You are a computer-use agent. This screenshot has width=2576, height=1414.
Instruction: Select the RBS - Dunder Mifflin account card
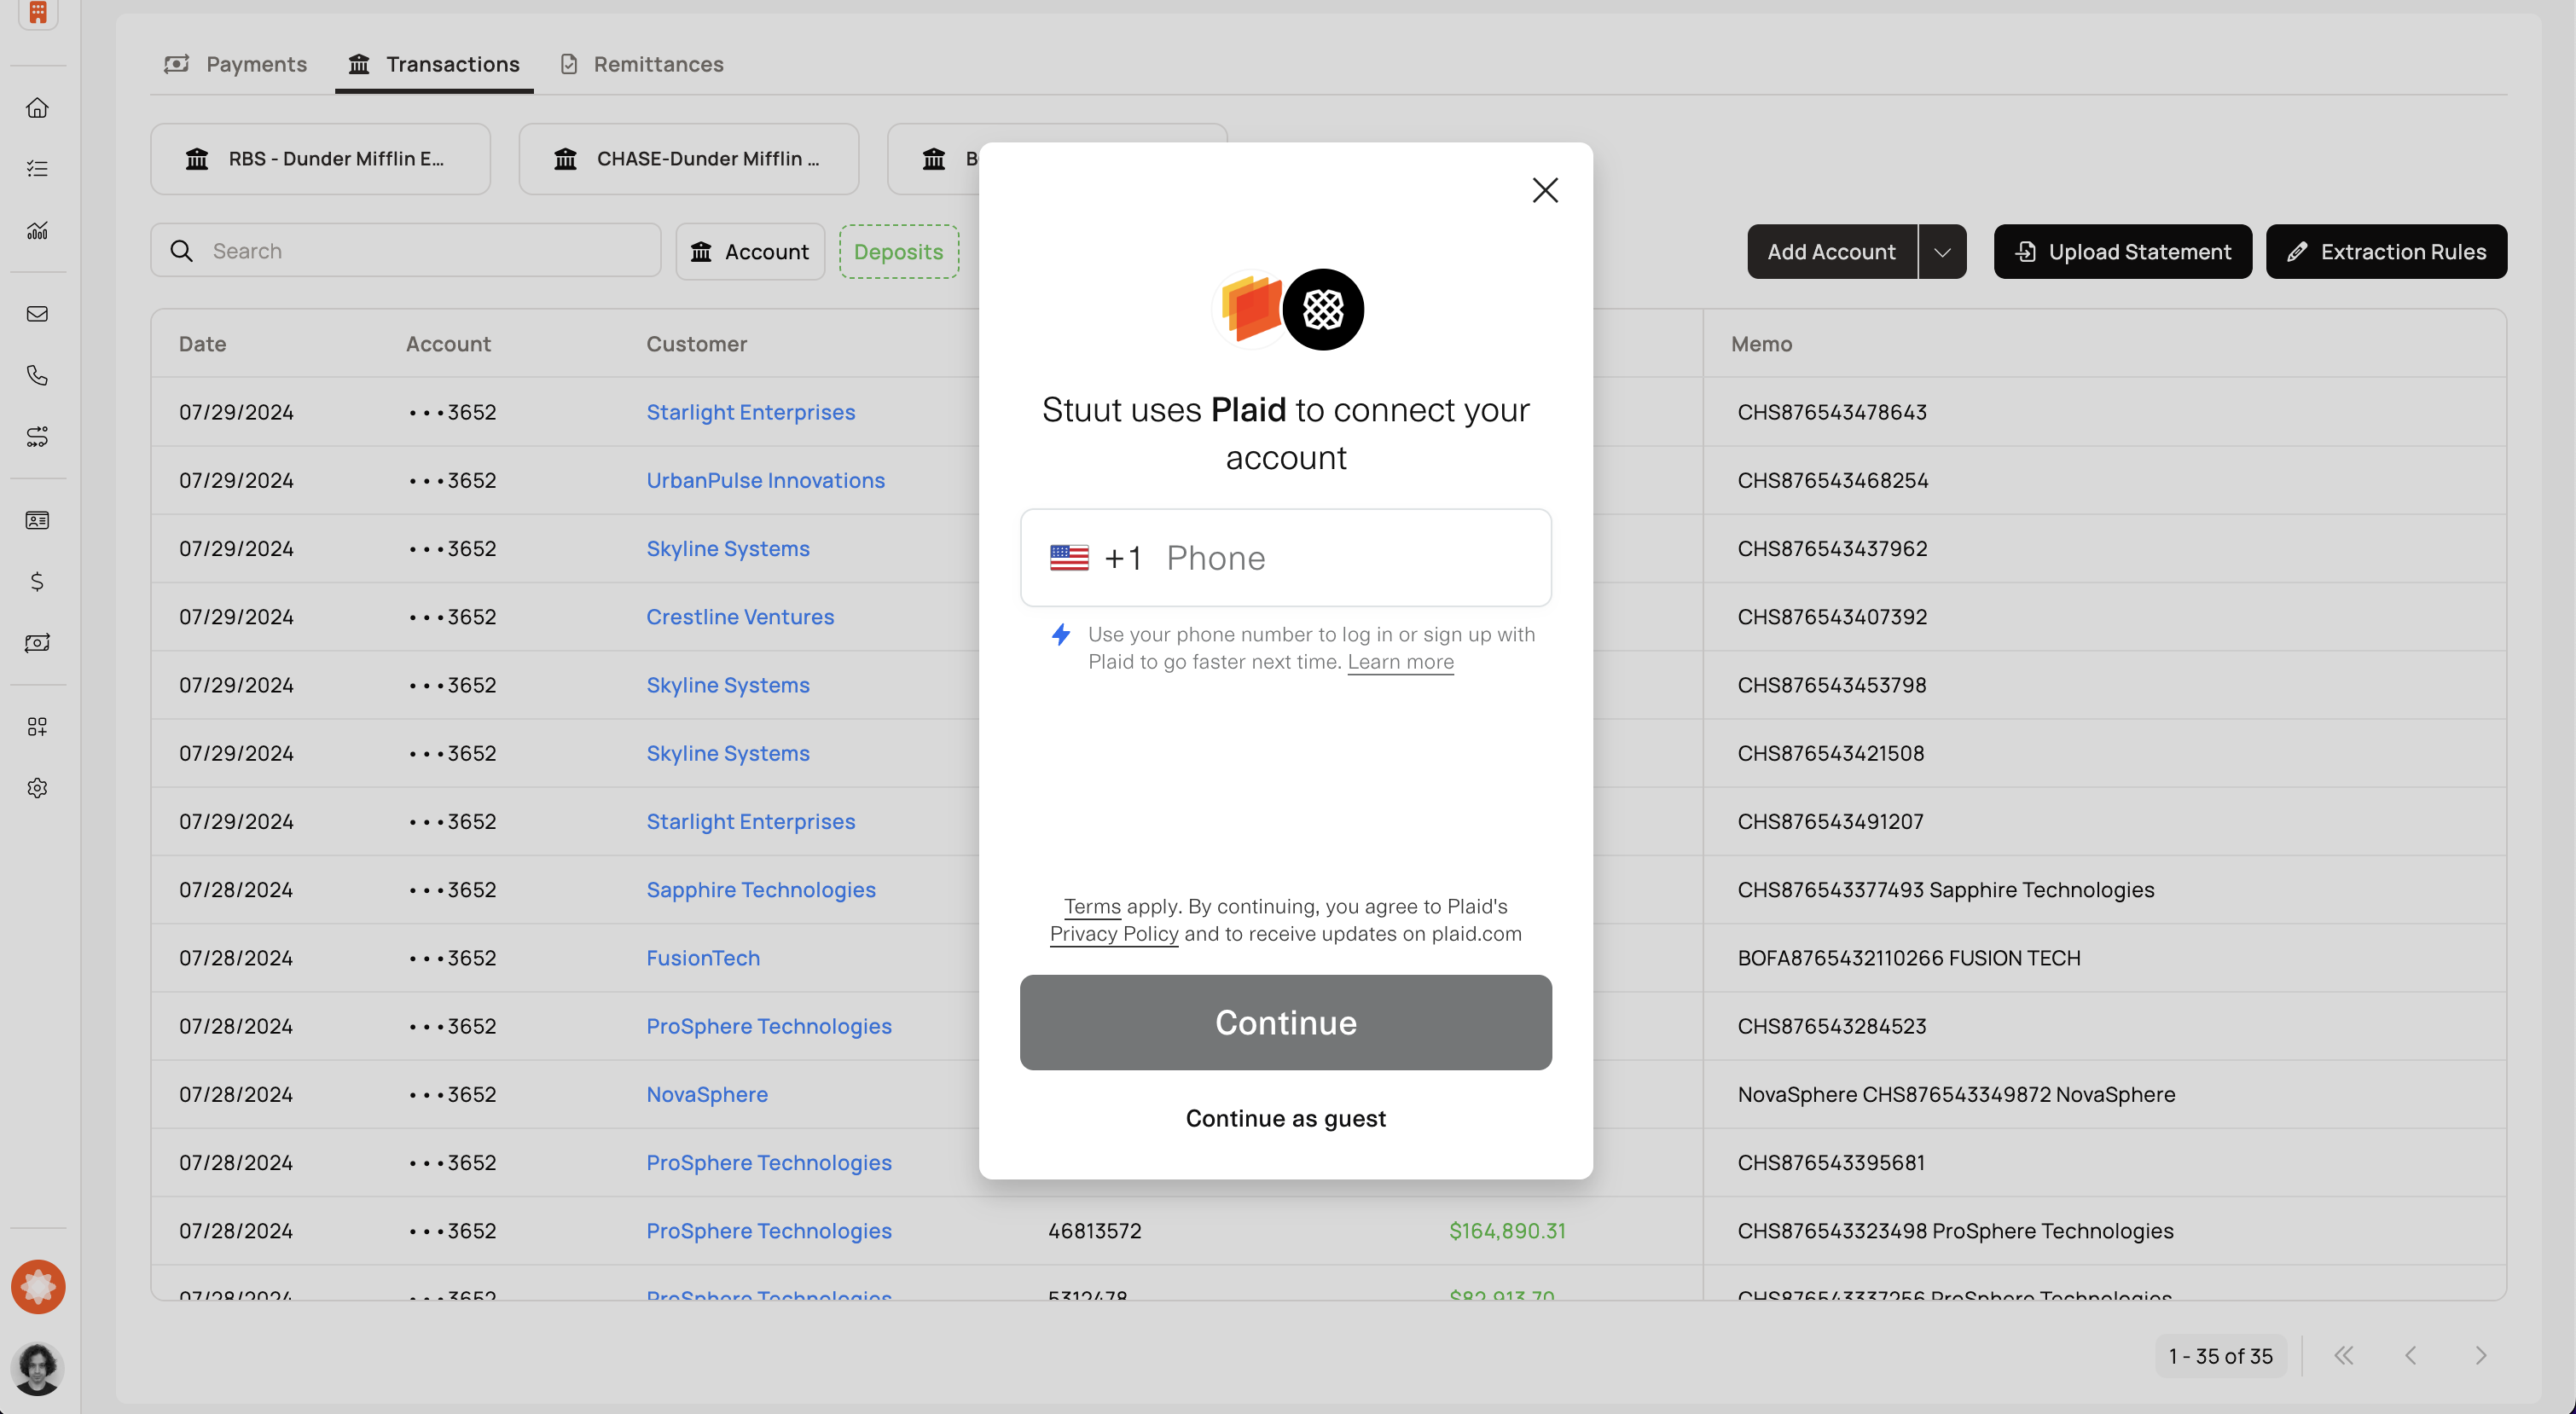click(x=320, y=159)
